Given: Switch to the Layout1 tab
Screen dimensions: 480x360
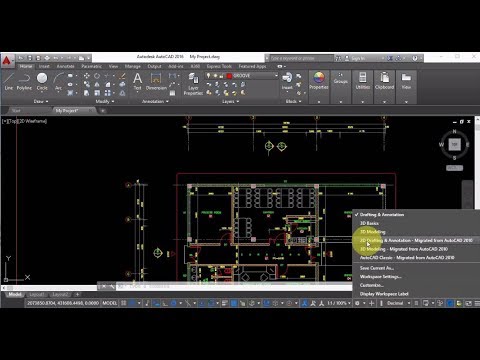Looking at the screenshot, I should pos(37,295).
